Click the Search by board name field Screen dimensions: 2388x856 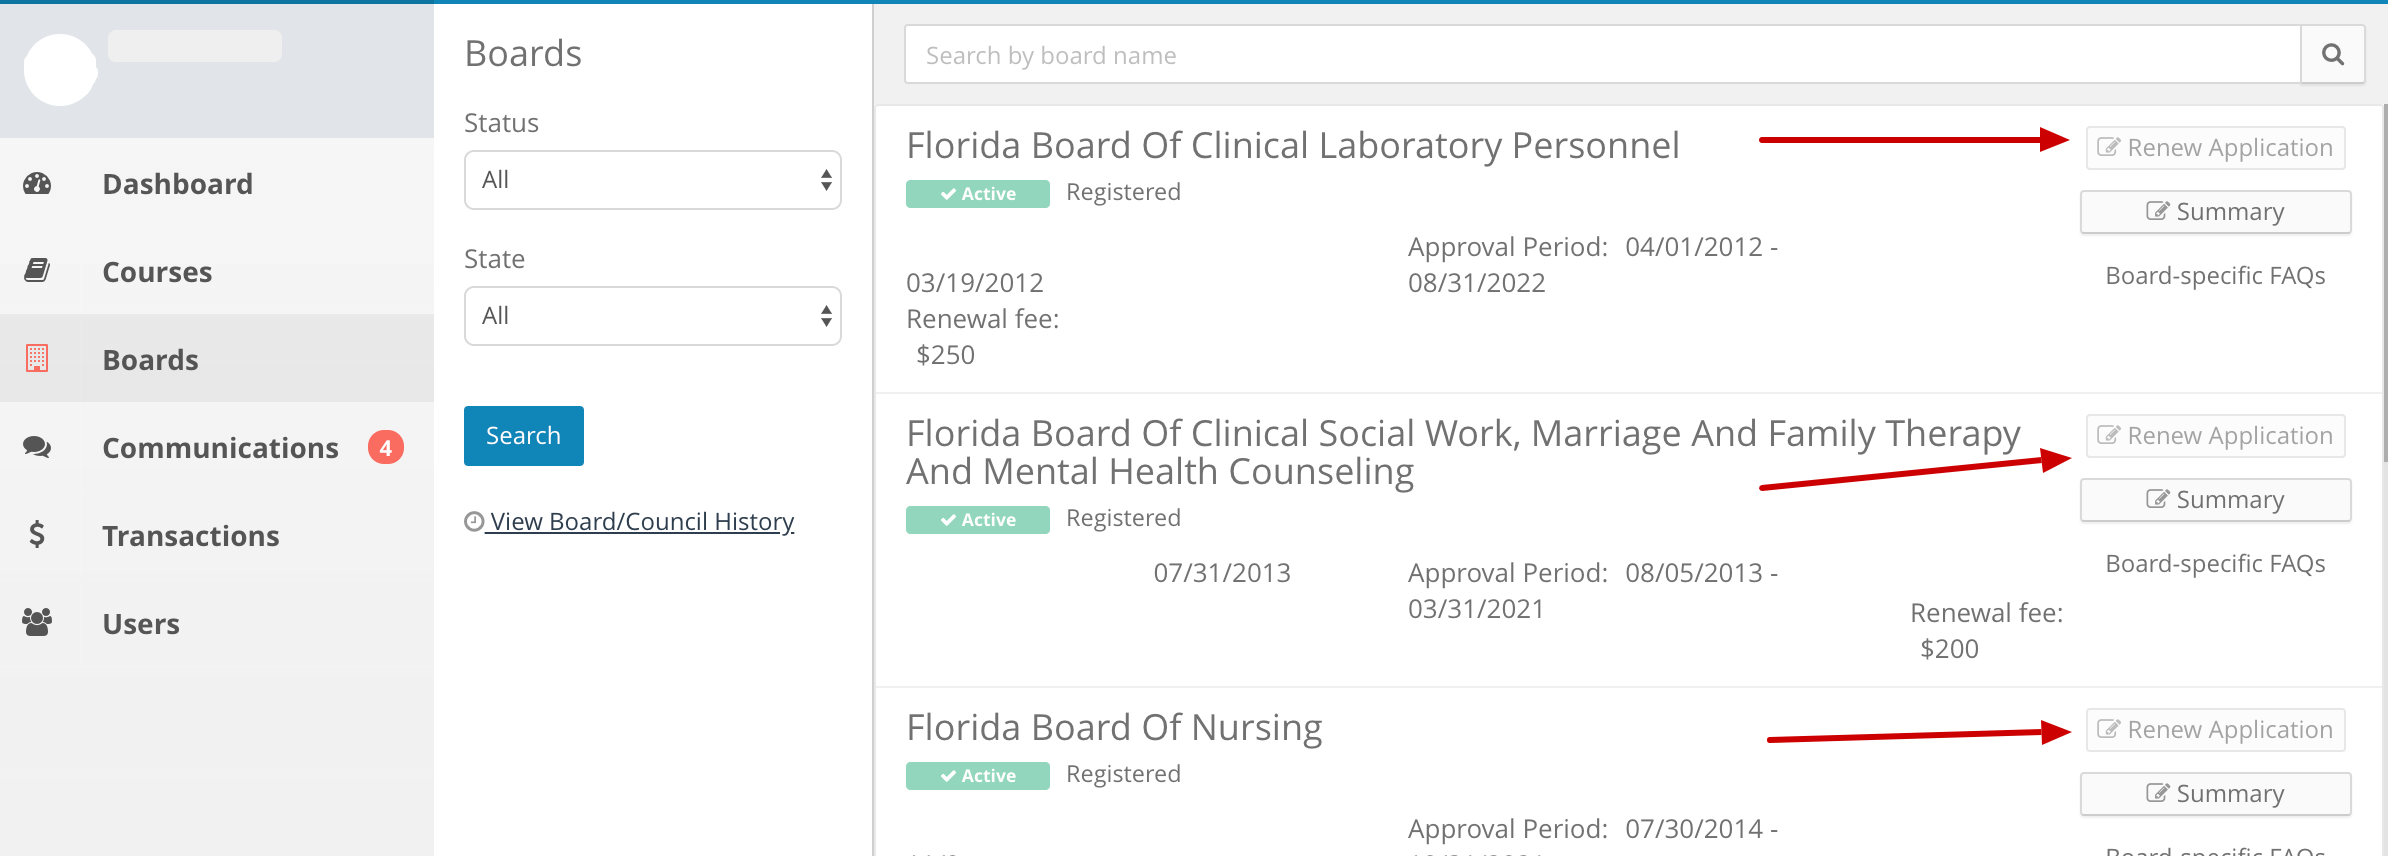[x=1602, y=54]
